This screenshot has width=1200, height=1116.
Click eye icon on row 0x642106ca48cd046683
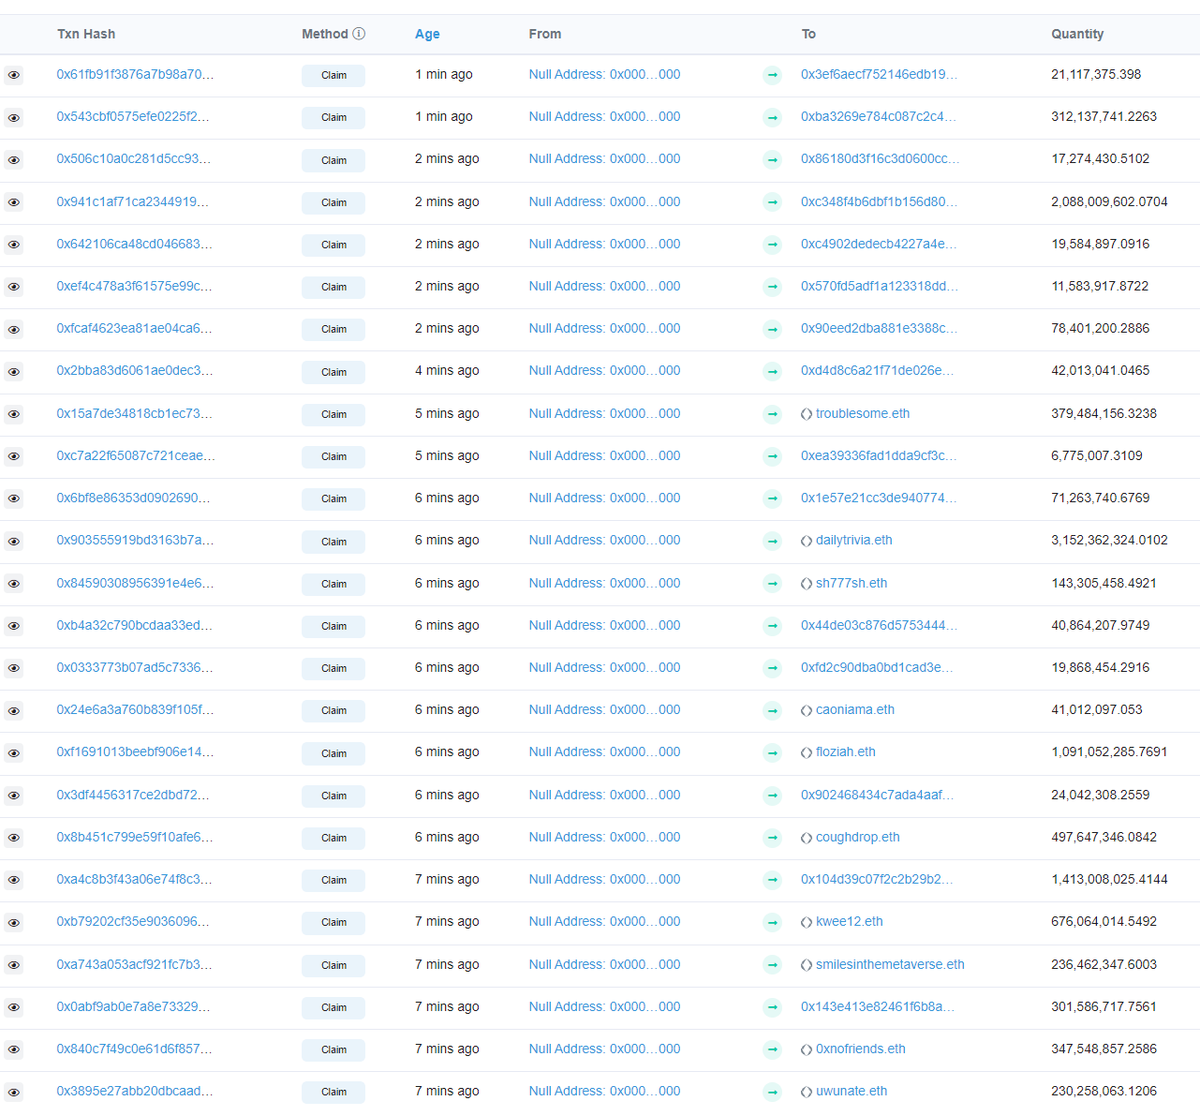[x=14, y=245]
